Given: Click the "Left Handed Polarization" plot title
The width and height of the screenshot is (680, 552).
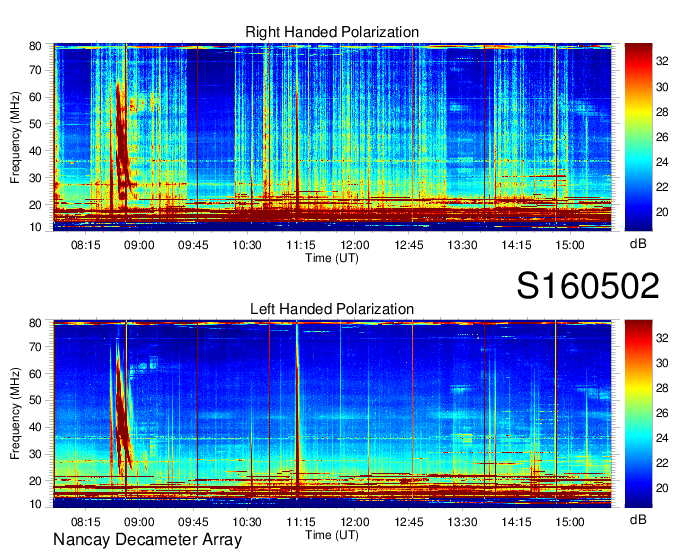Looking at the screenshot, I should tap(332, 309).
